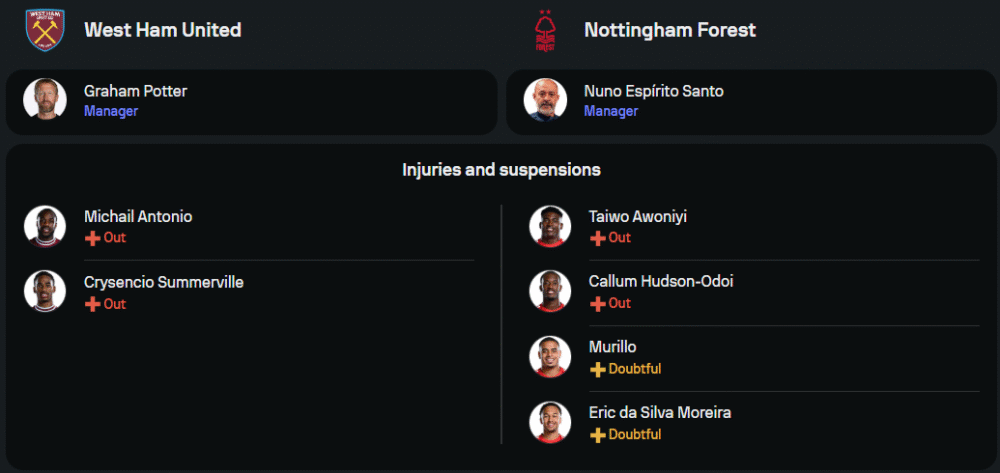
Task: Click Taiwo Awoniyi's red injury cross icon
Action: point(598,238)
